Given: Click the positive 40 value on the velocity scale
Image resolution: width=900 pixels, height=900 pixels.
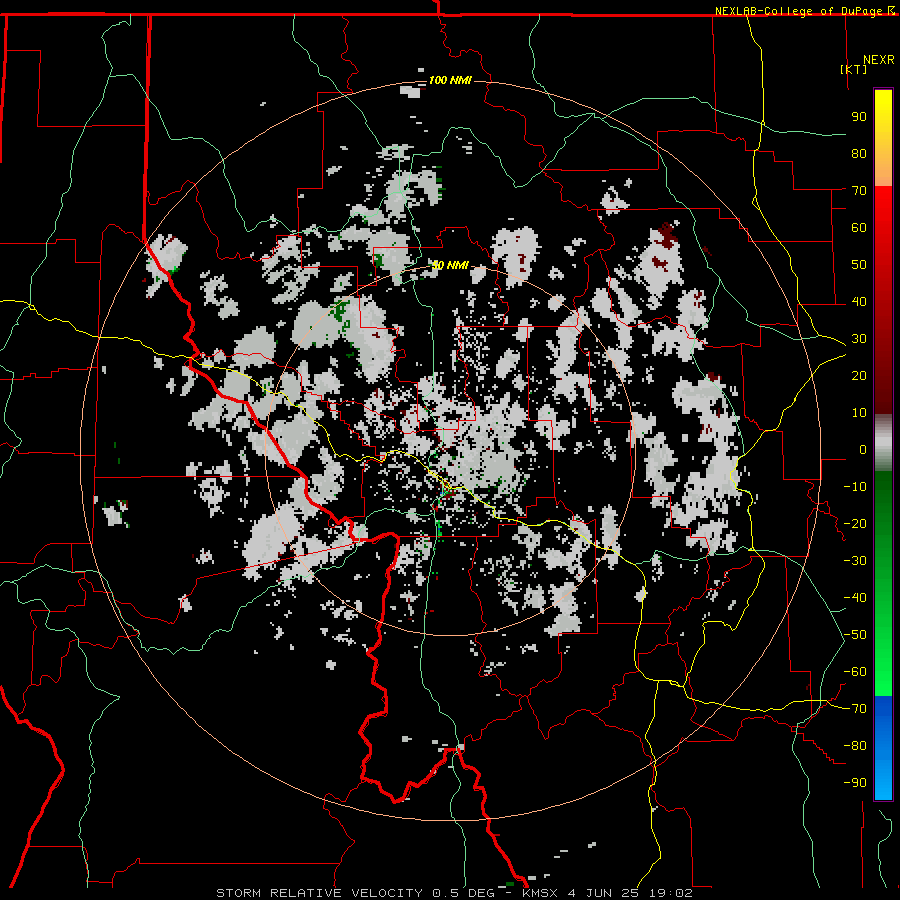Looking at the screenshot, I should pyautogui.click(x=859, y=301).
